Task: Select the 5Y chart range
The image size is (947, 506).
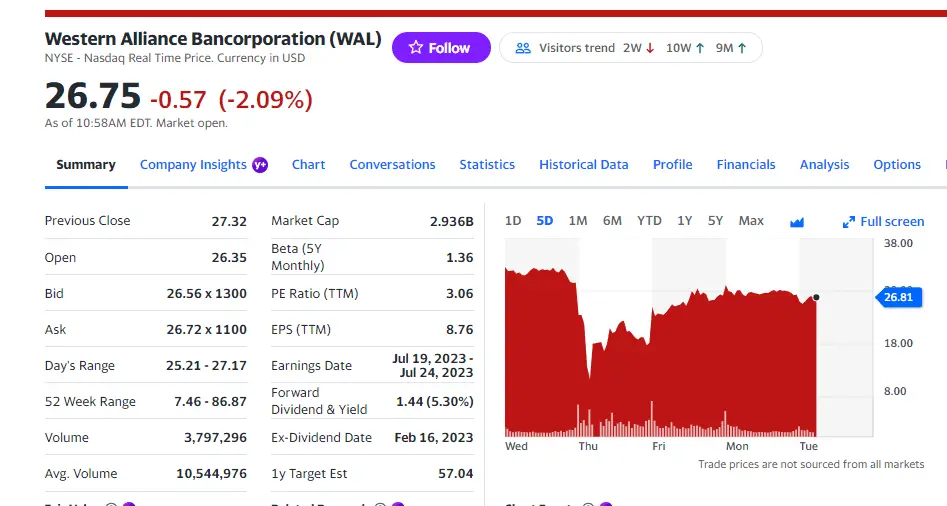Action: coord(715,221)
